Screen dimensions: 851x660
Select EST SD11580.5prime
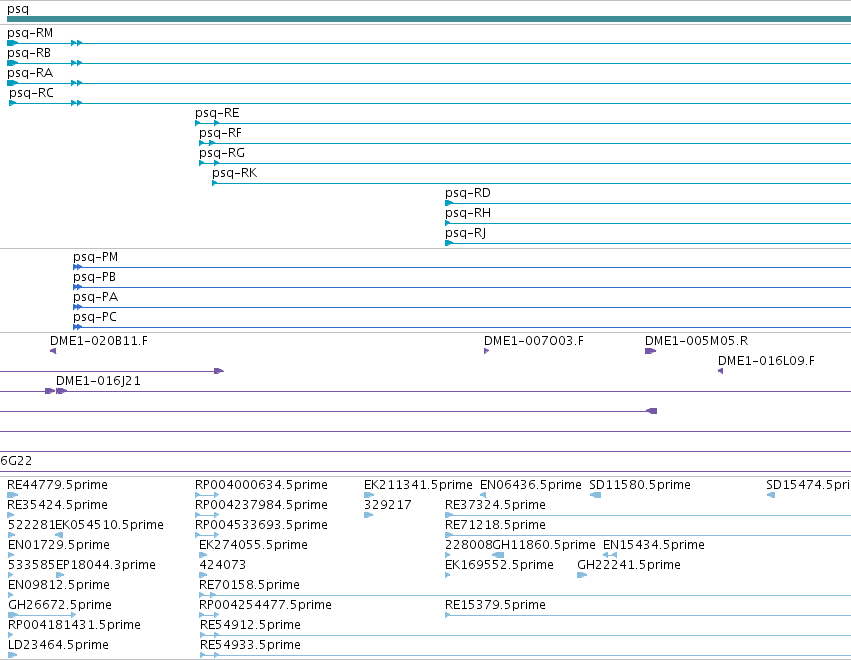click(x=640, y=485)
